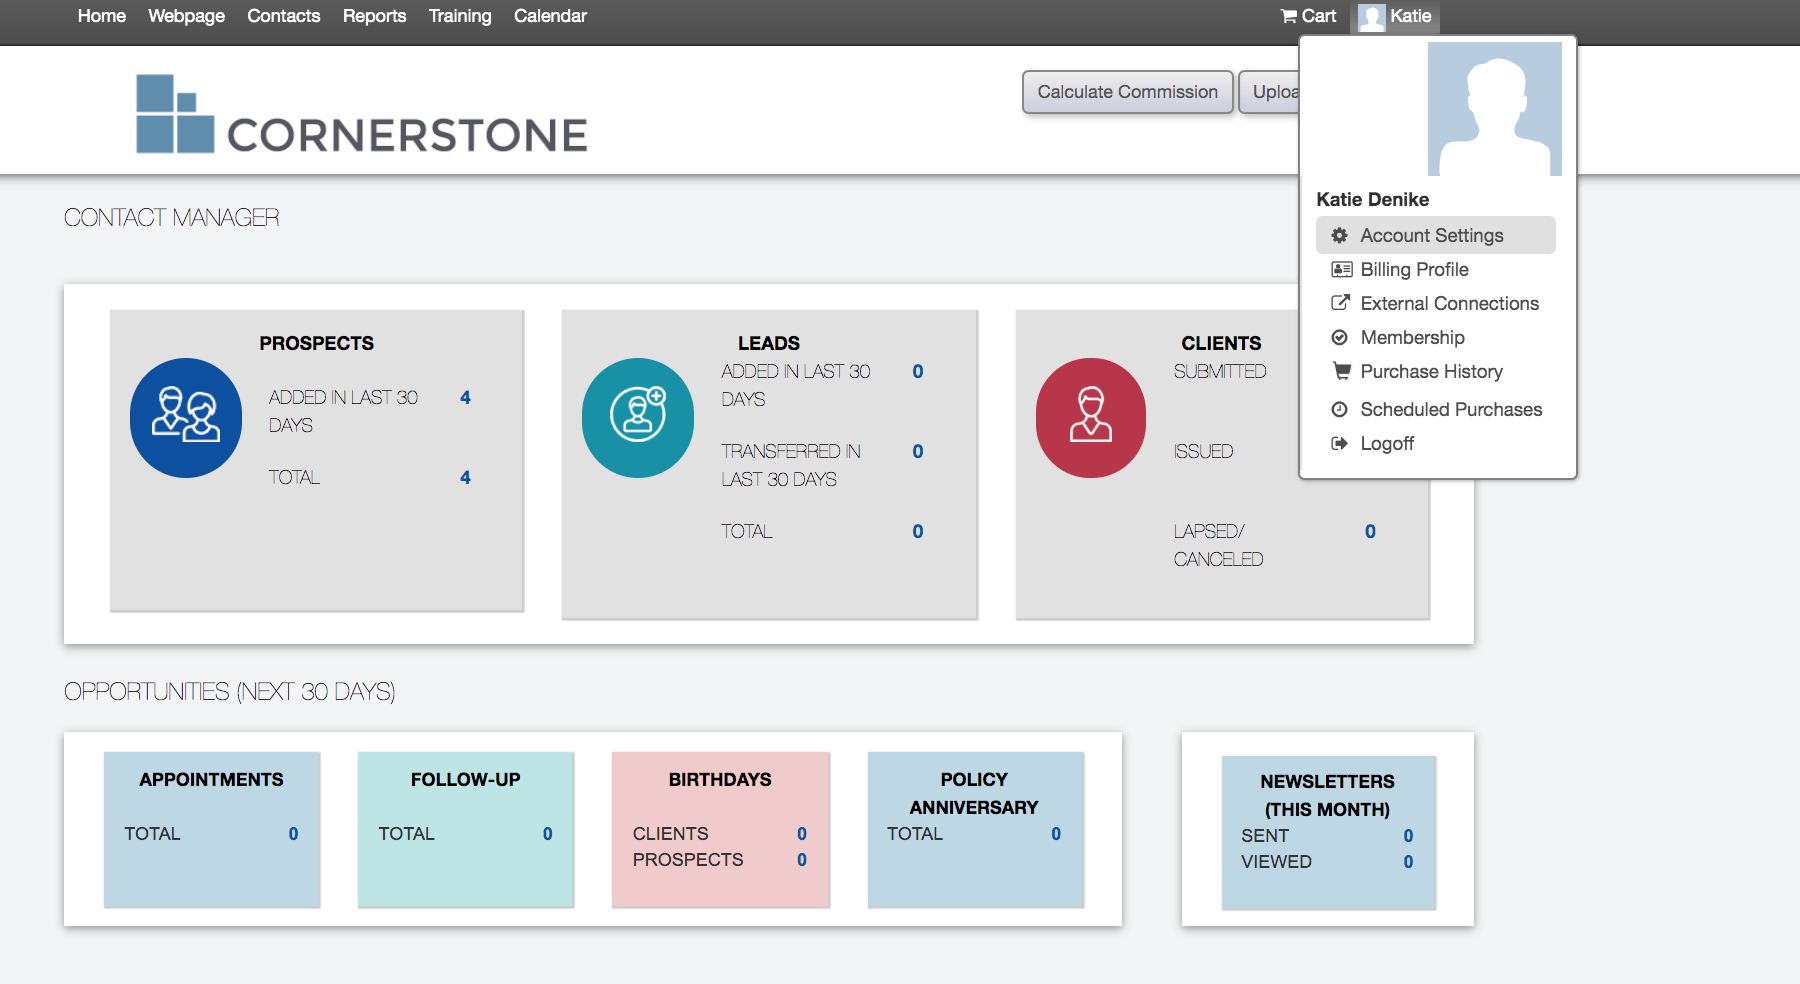Click the External Connections arrow icon
The image size is (1800, 984).
coord(1340,303)
